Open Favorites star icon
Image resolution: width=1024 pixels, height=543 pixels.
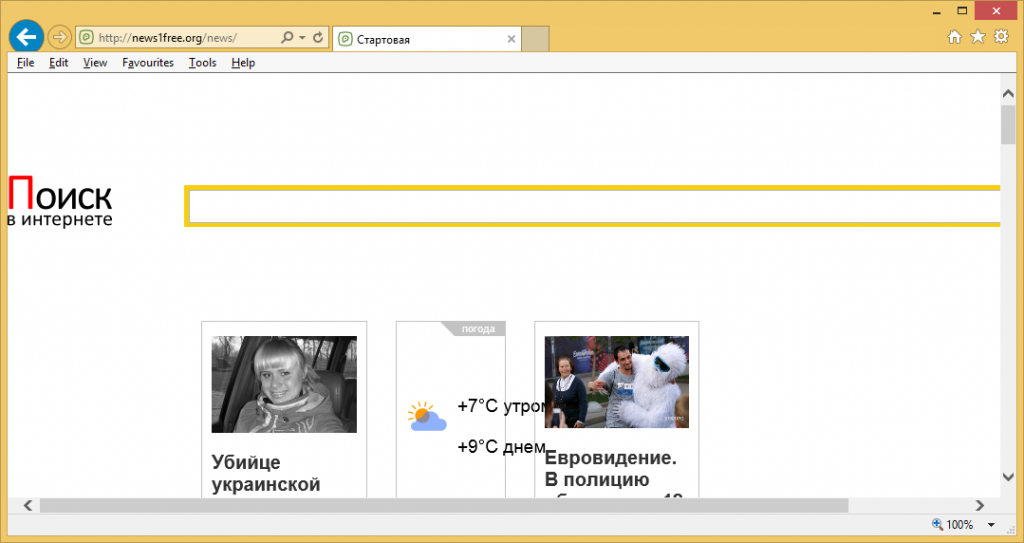[977, 37]
